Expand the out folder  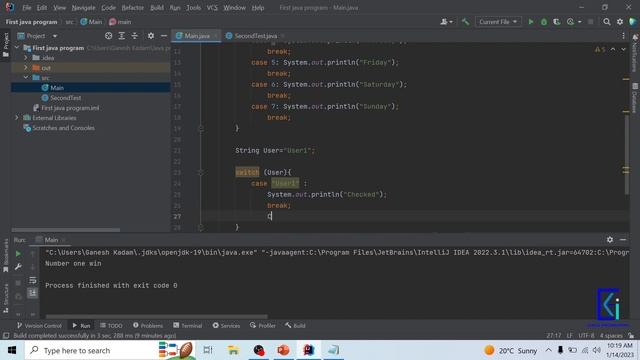pyautogui.click(x=26, y=68)
